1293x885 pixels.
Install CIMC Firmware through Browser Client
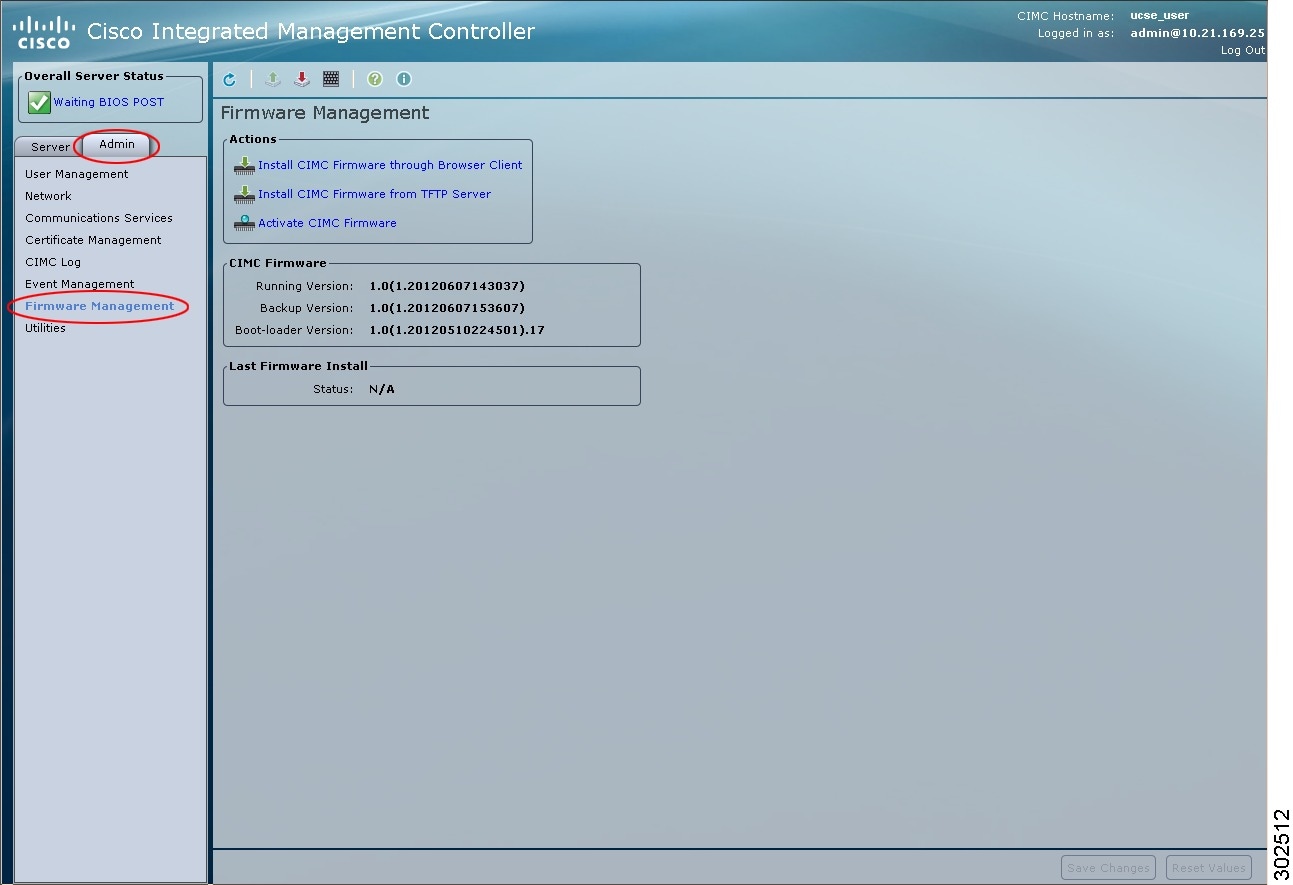click(x=392, y=165)
